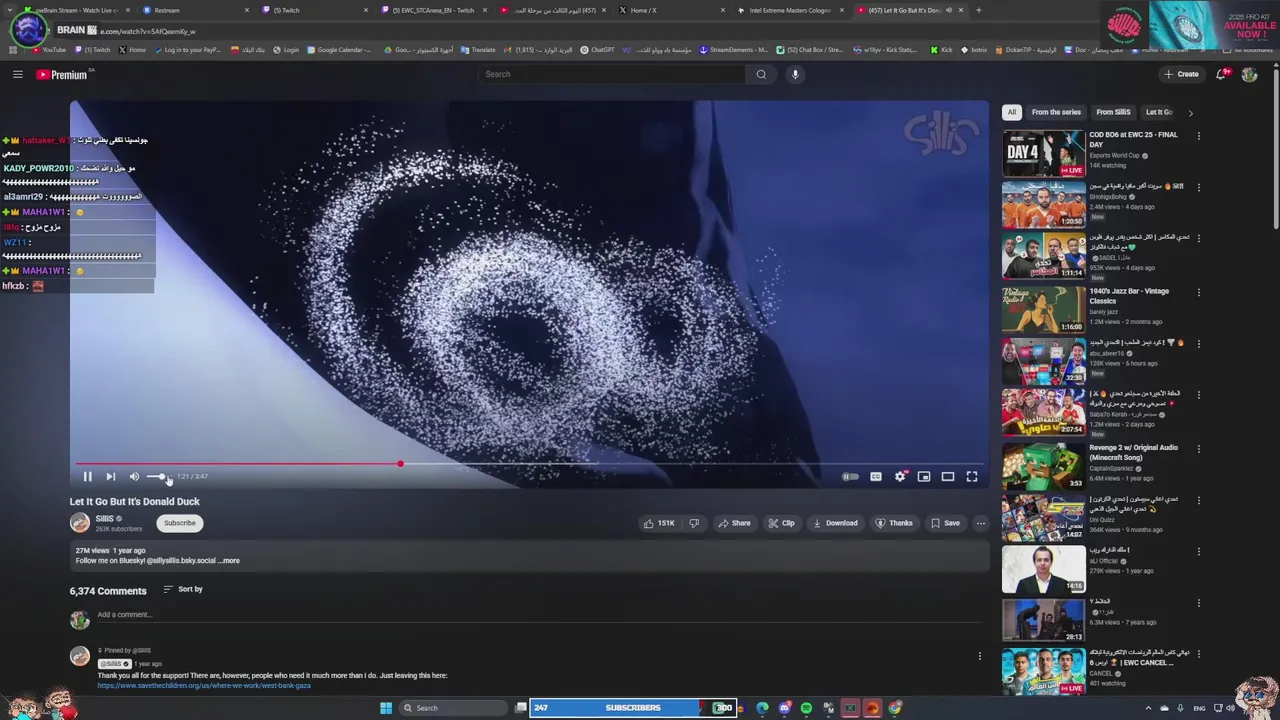Open Chrome from taskbar
Viewport: 1280px width, 720px height.
coord(895,708)
